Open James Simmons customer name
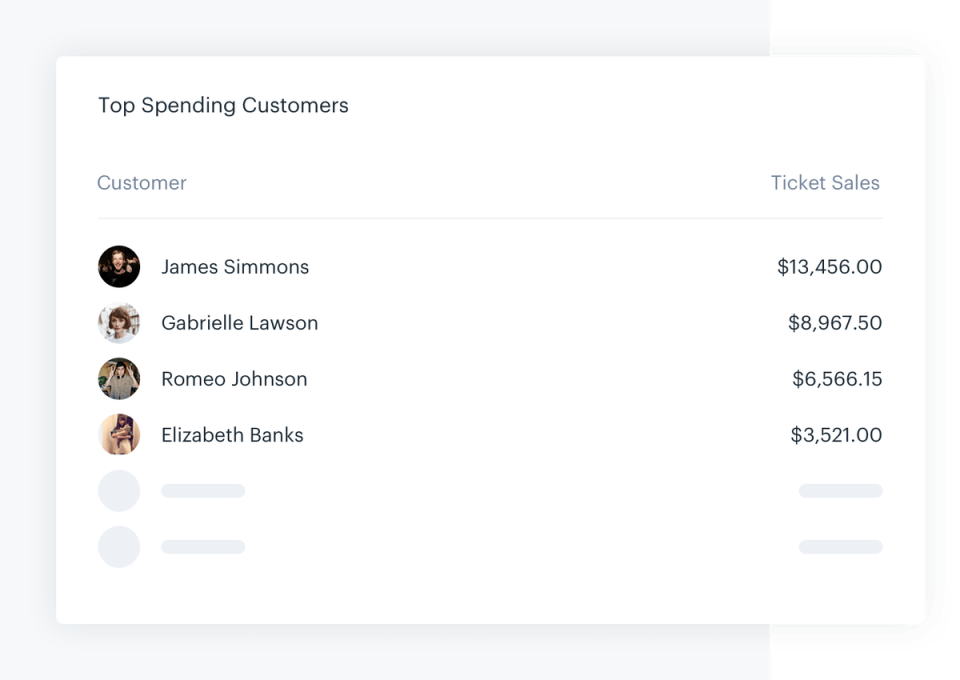Screen dimensions: 960x680 235,267
